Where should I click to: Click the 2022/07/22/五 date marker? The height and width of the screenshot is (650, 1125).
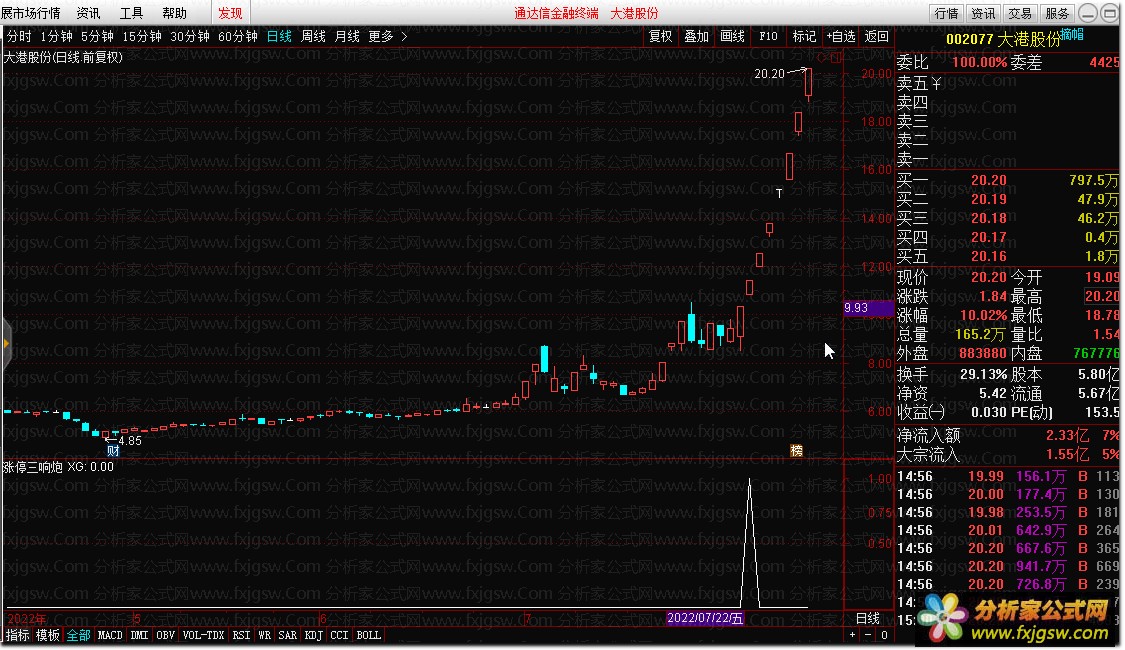coord(705,618)
